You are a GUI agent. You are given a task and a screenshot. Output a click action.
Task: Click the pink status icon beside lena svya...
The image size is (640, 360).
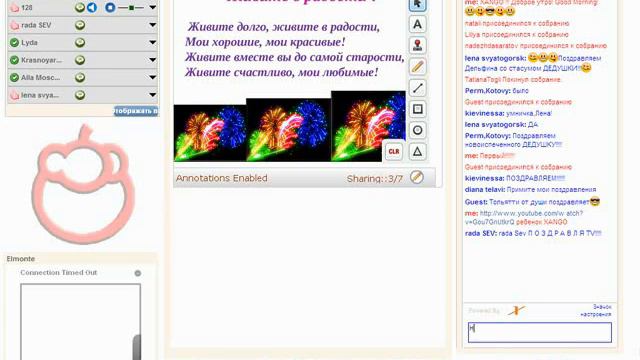pyautogui.click(x=14, y=95)
